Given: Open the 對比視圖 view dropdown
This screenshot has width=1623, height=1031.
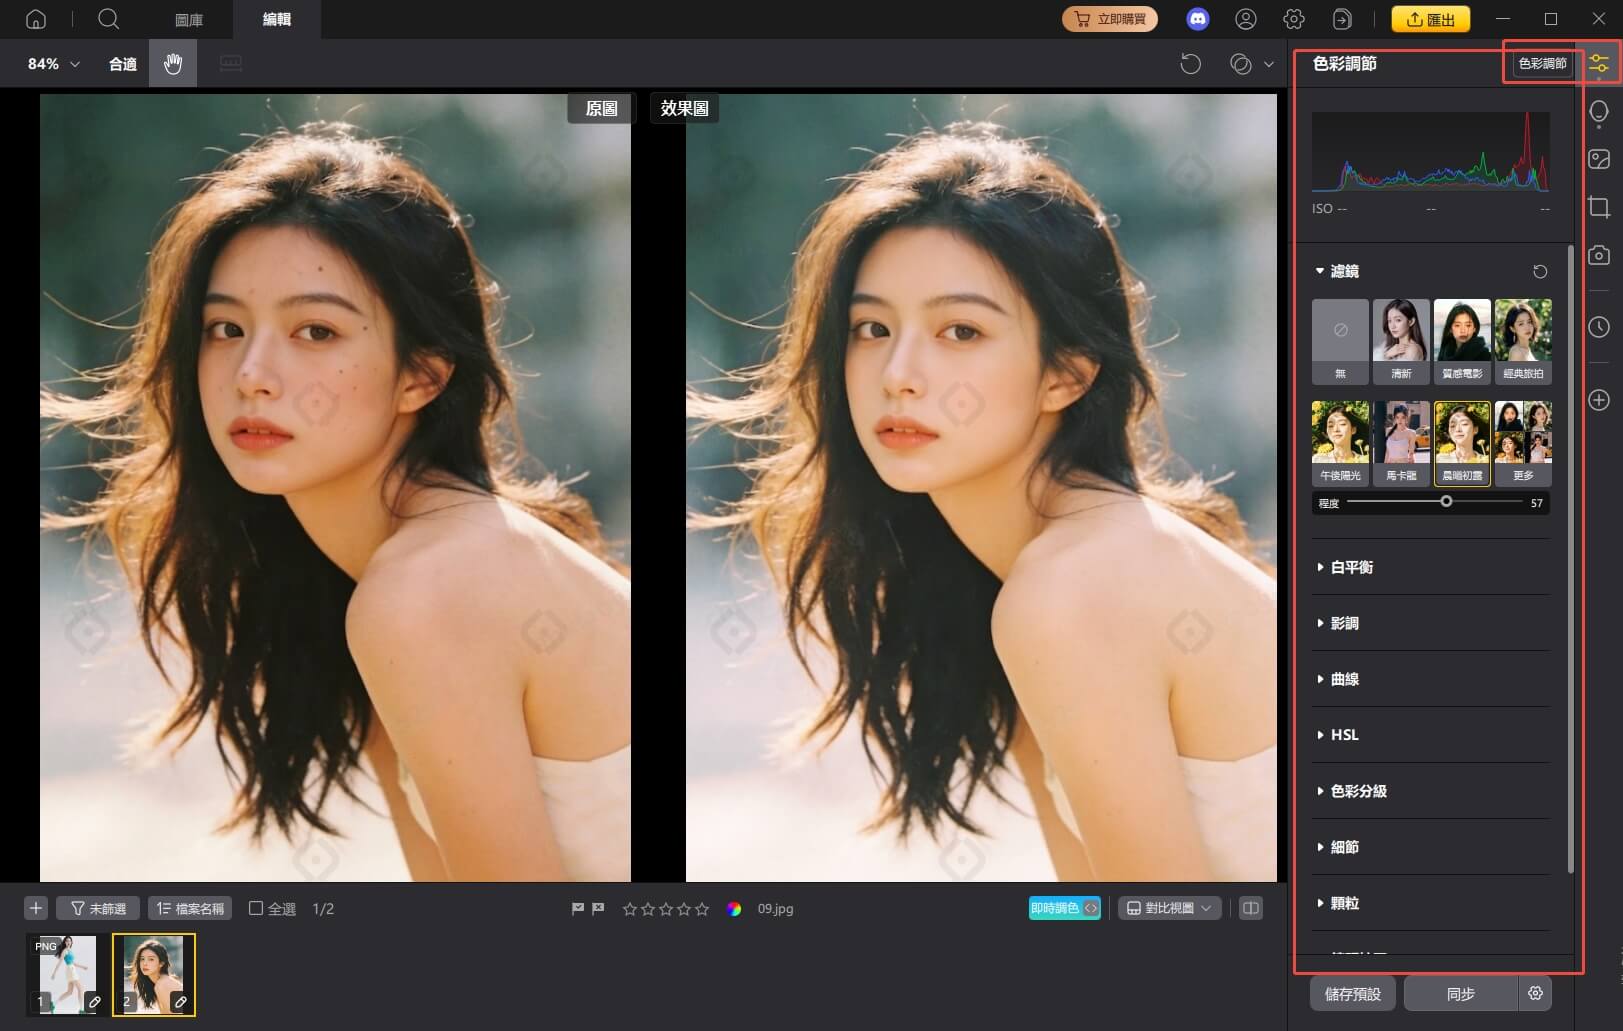Looking at the screenshot, I should (x=1169, y=908).
